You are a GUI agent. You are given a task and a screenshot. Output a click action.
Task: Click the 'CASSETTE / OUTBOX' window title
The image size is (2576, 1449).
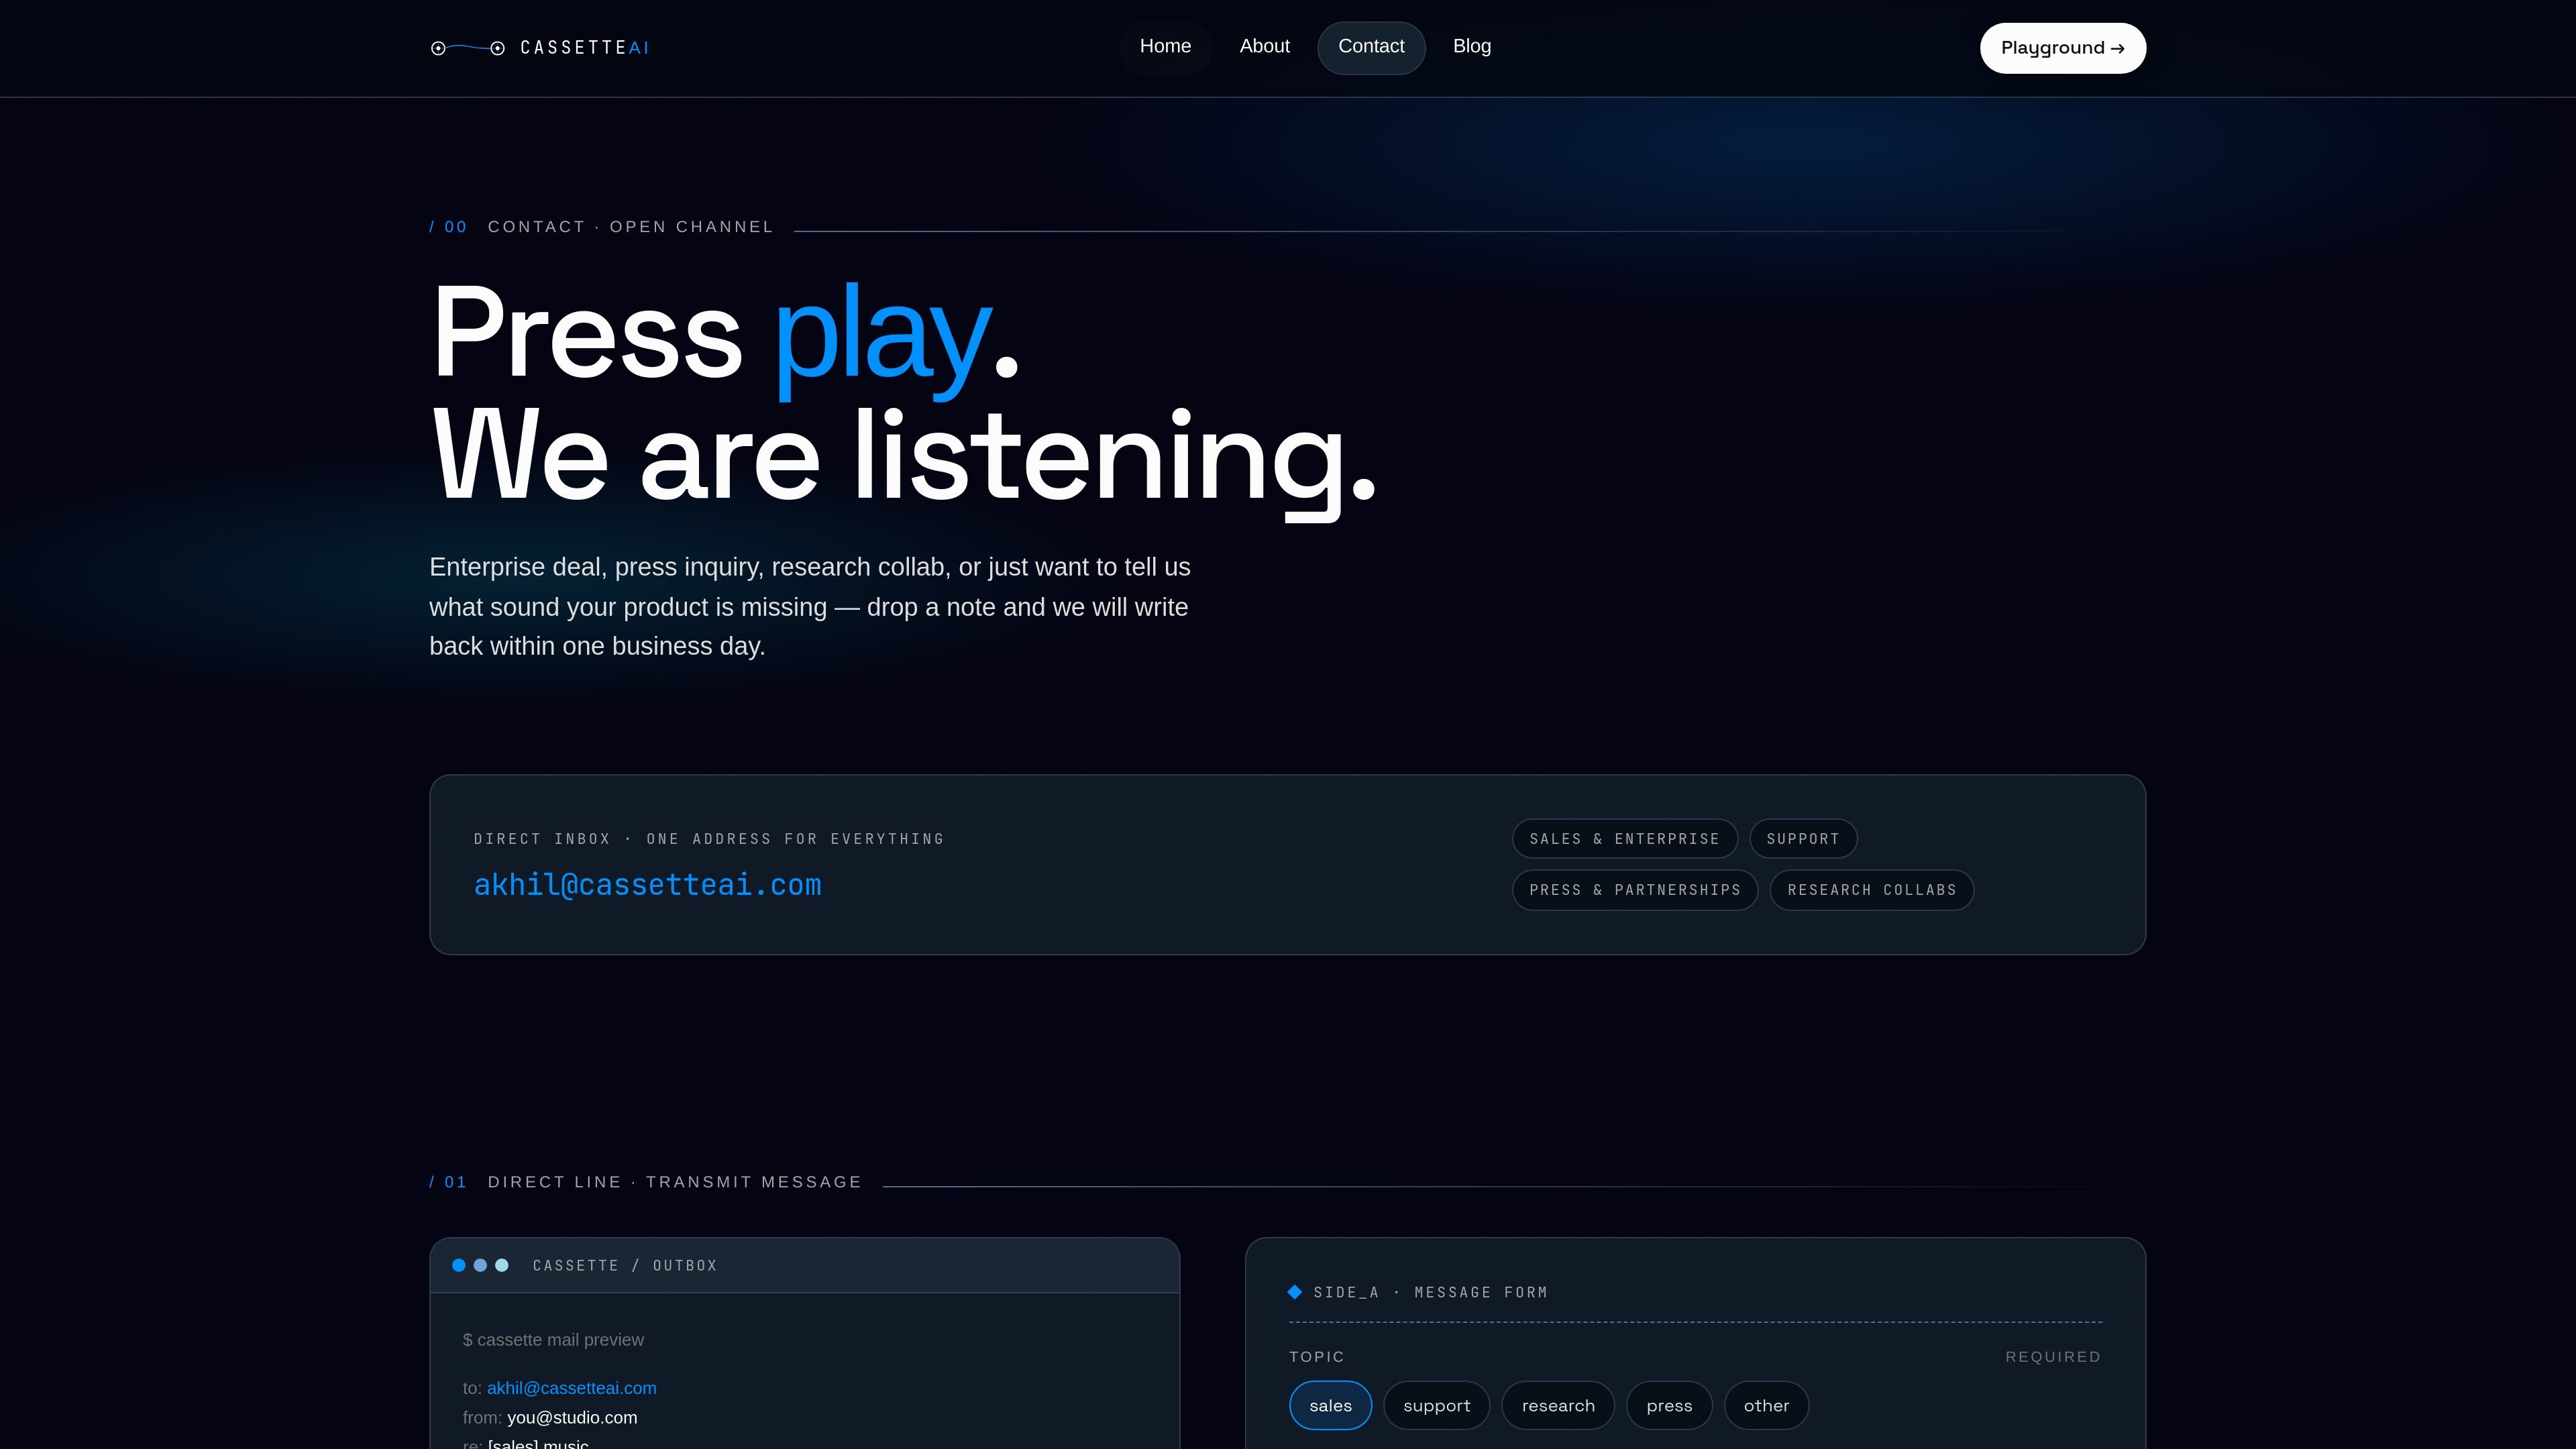coord(625,1266)
